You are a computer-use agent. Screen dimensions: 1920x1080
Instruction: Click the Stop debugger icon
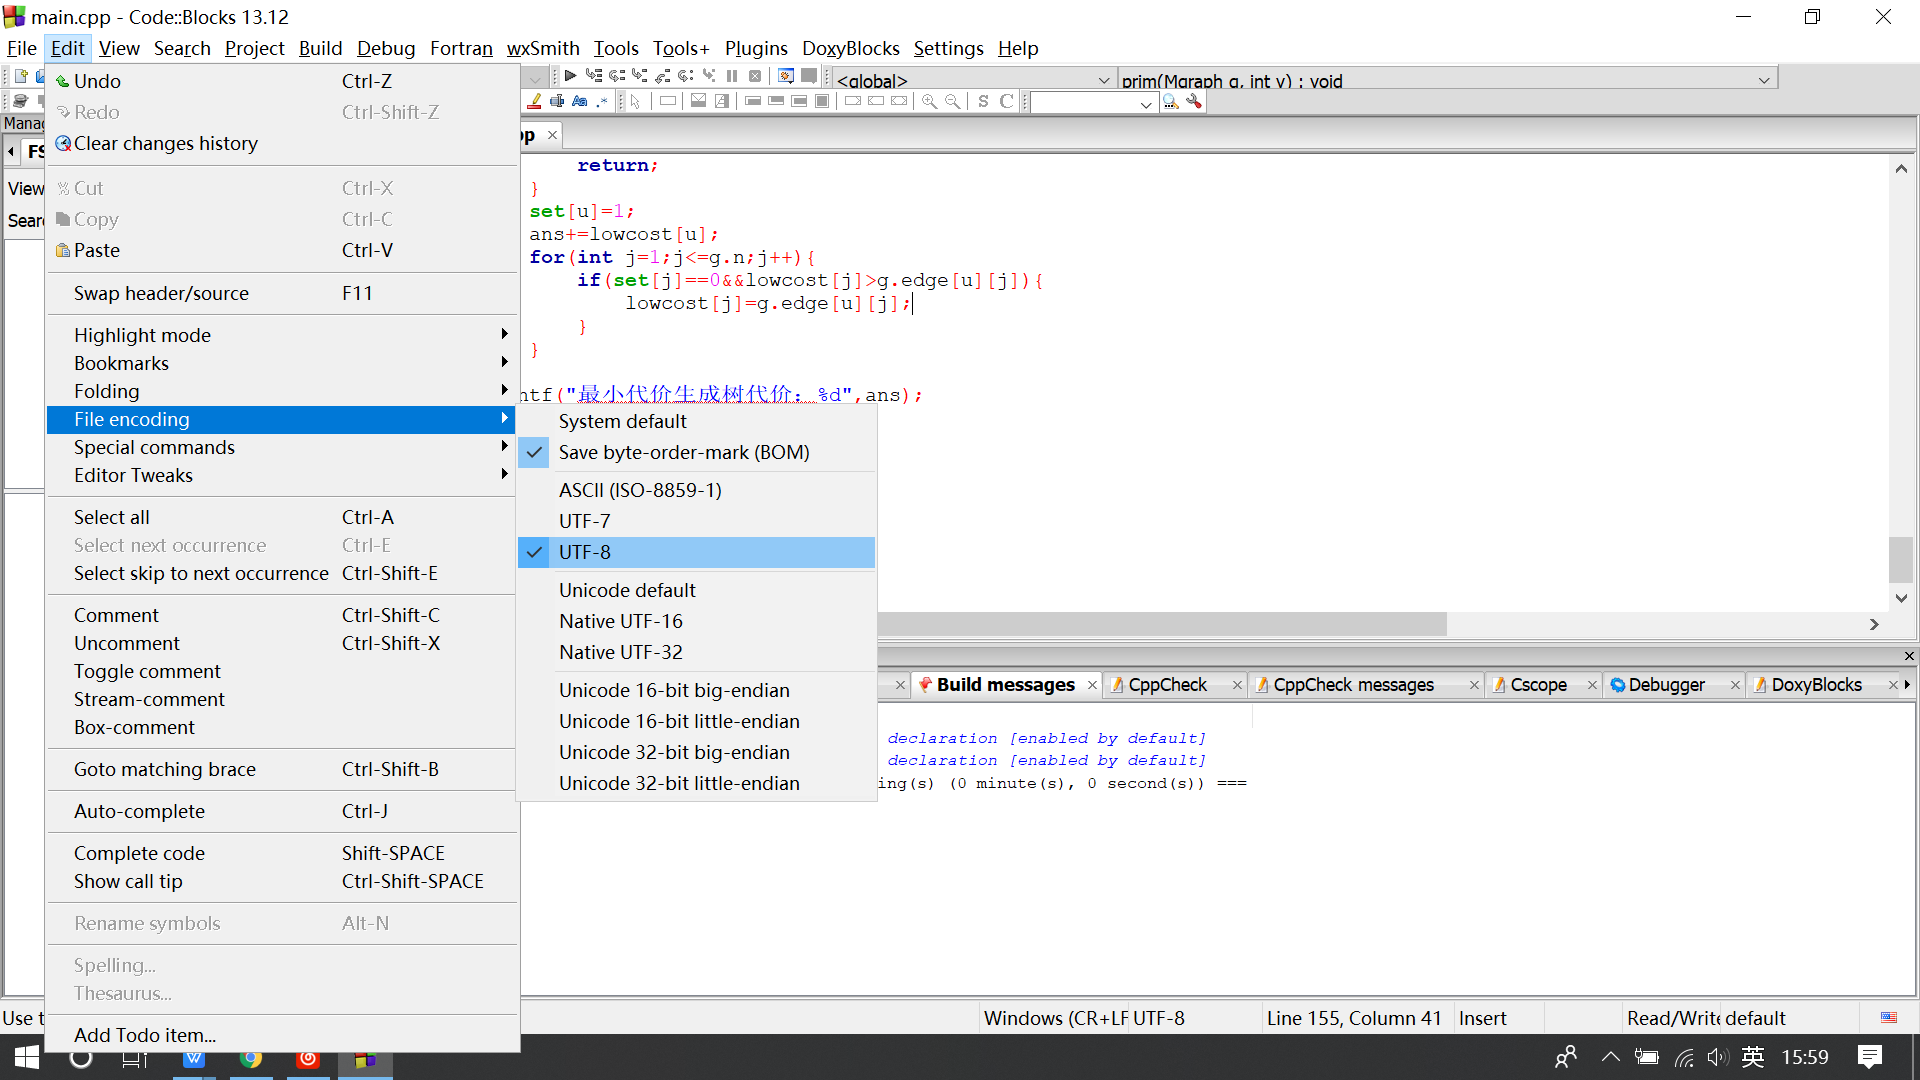point(755,76)
